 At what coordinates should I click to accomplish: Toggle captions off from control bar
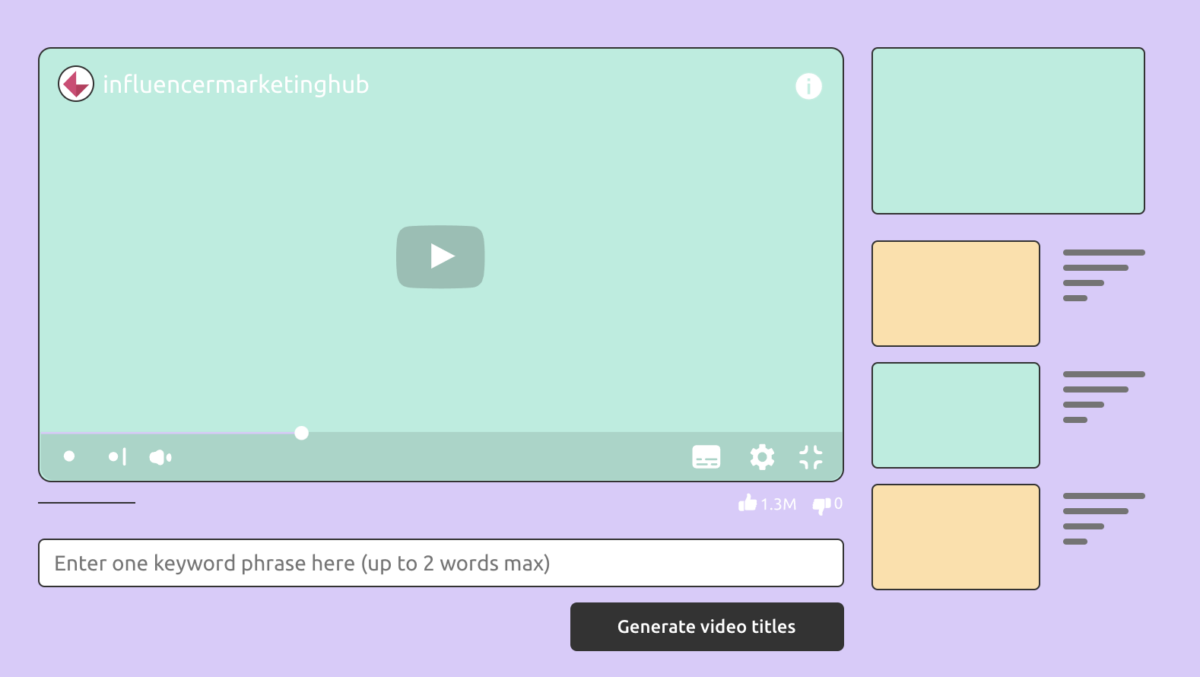click(x=706, y=456)
